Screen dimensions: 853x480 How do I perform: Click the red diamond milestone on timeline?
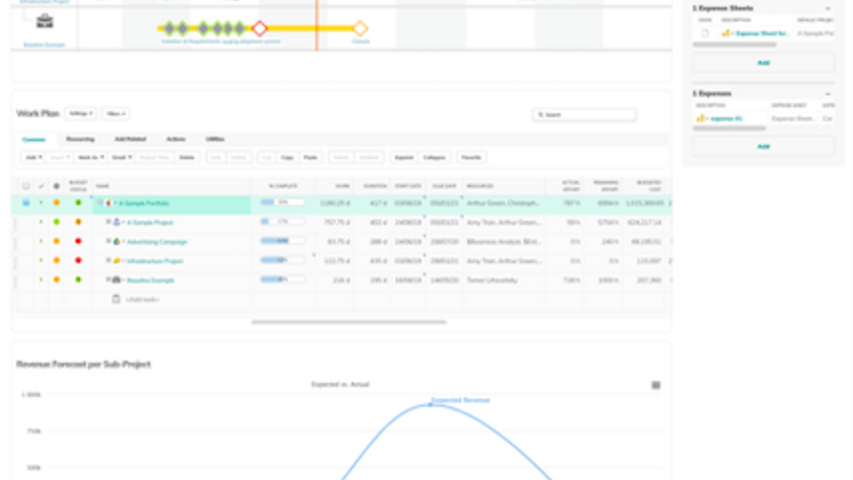pos(260,28)
